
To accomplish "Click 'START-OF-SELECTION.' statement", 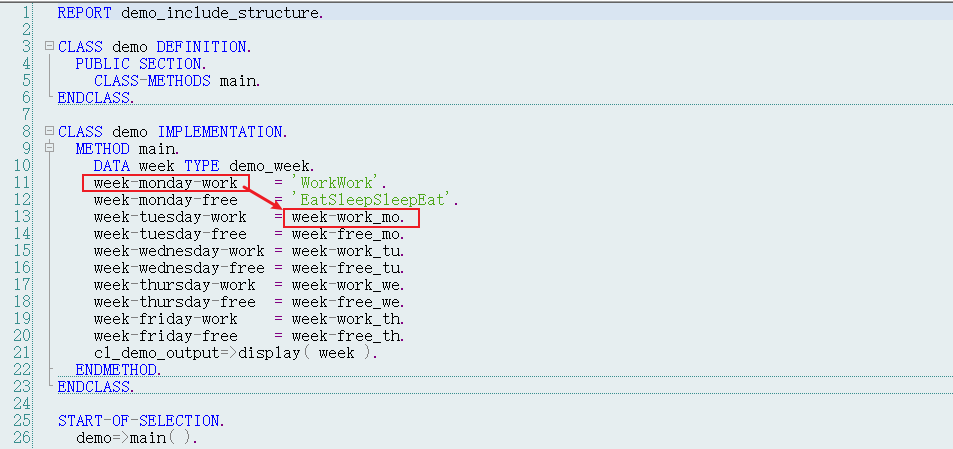I will [x=142, y=420].
